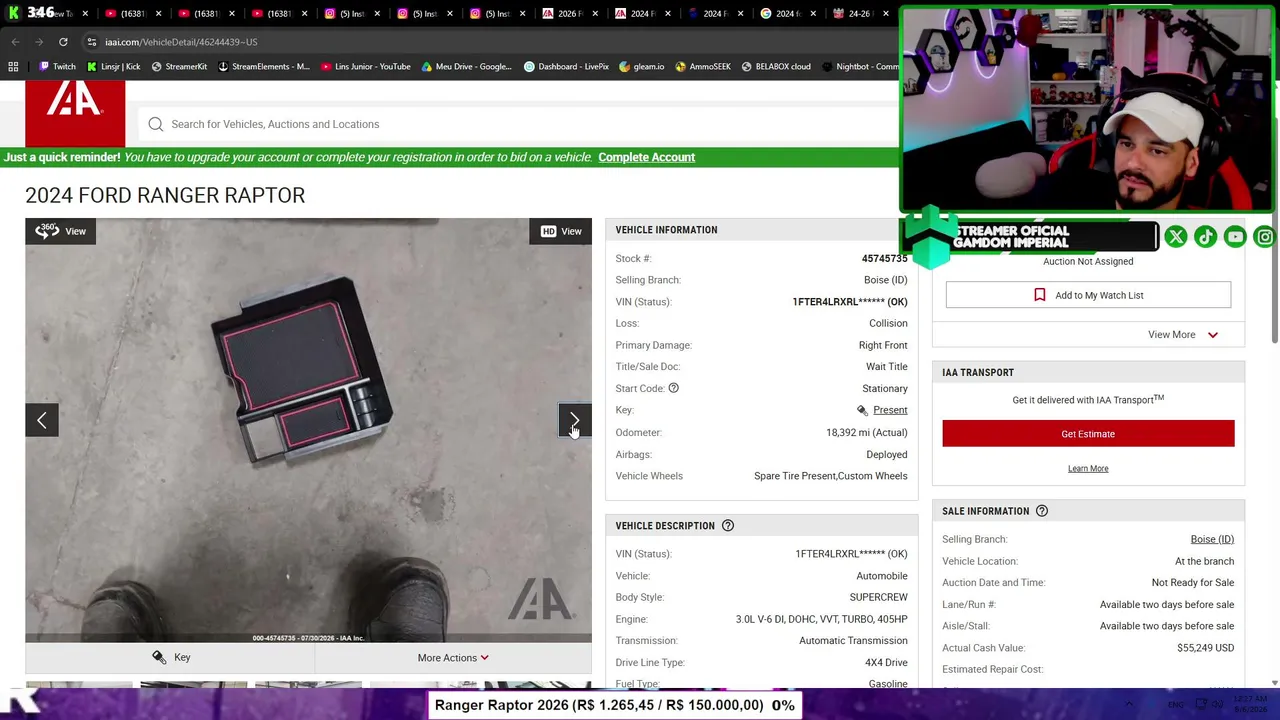The image size is (1280, 720).
Task: Open the AmmoSEEK bookmark
Action: point(703,67)
